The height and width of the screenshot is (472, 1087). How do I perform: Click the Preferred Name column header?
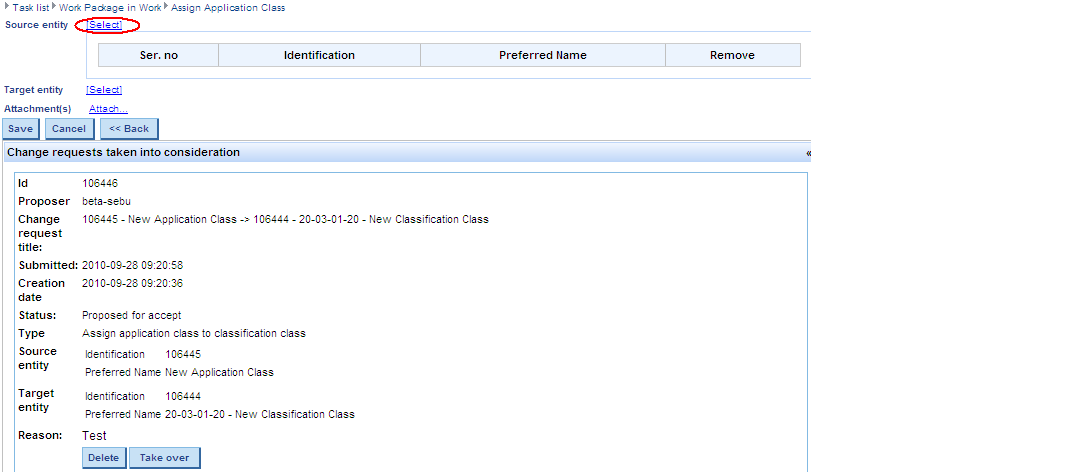click(x=542, y=55)
